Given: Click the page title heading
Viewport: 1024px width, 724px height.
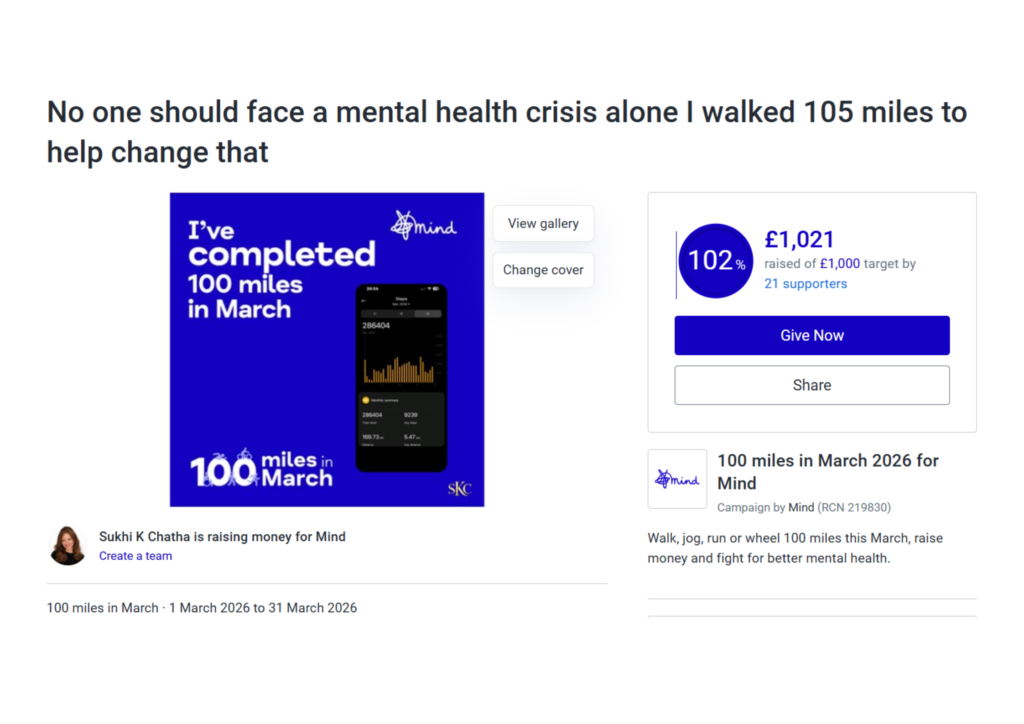Looking at the screenshot, I should pyautogui.click(x=507, y=132).
